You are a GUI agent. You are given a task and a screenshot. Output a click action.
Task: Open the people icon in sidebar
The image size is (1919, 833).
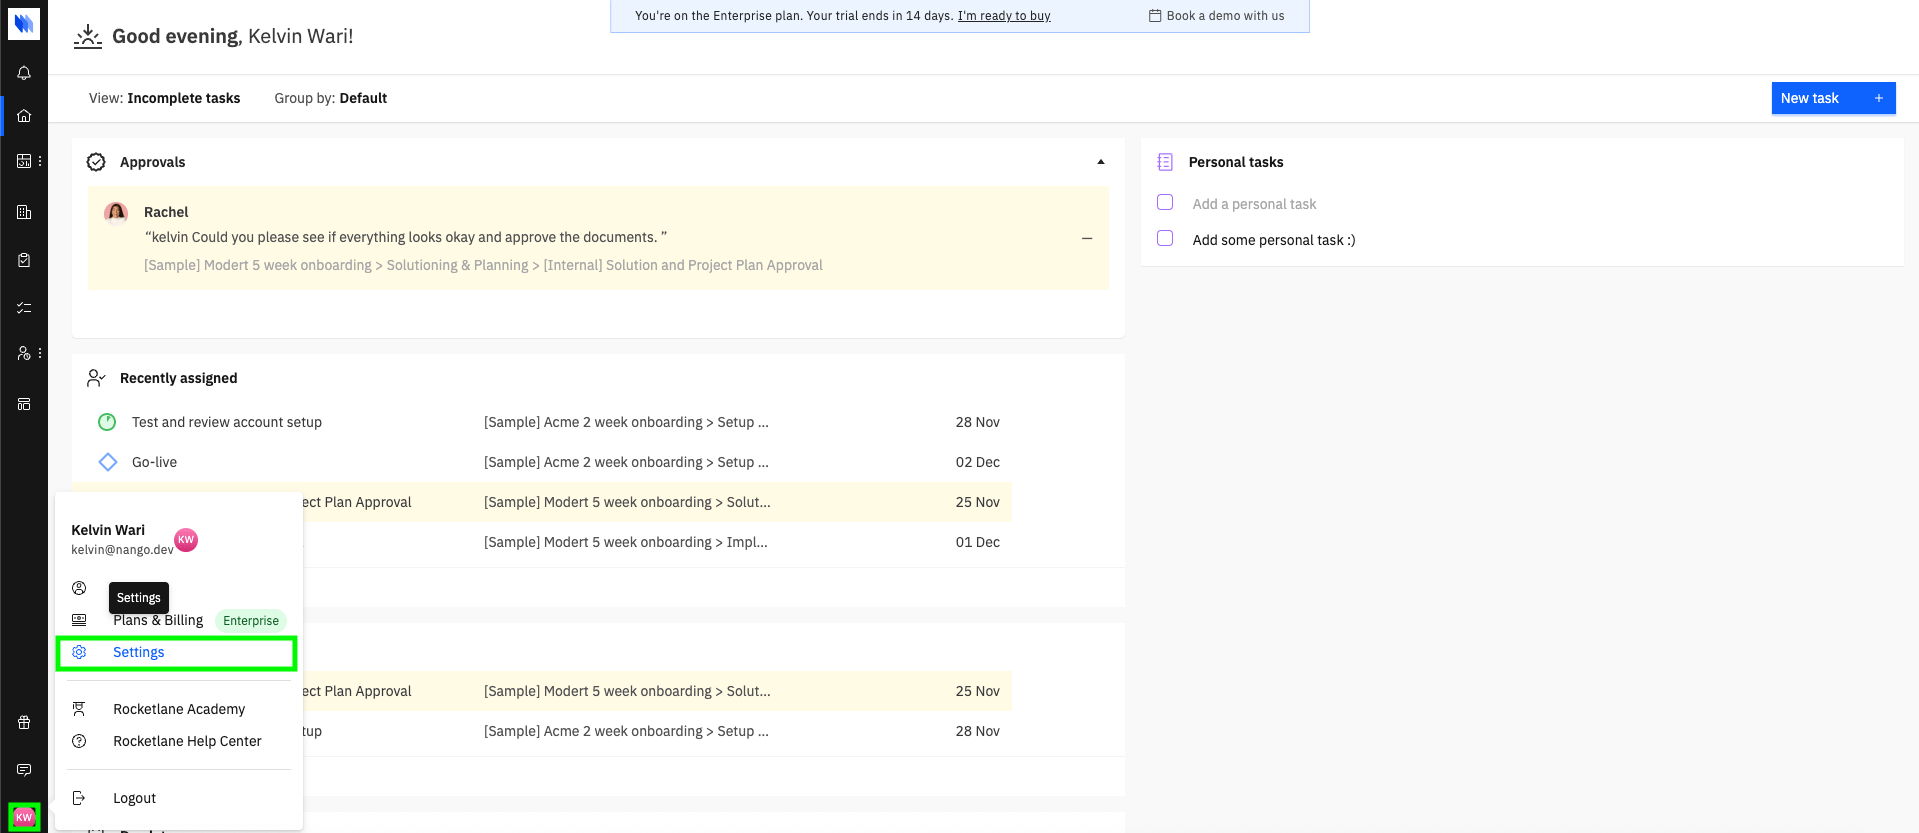(x=24, y=353)
